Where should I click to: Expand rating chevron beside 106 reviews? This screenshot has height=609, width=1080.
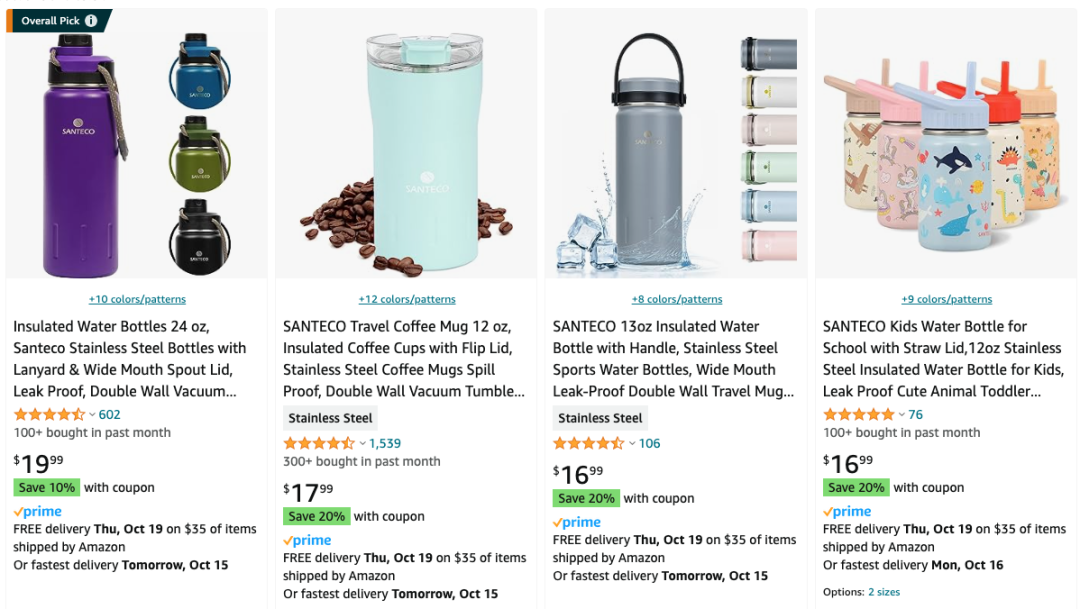(x=632, y=444)
